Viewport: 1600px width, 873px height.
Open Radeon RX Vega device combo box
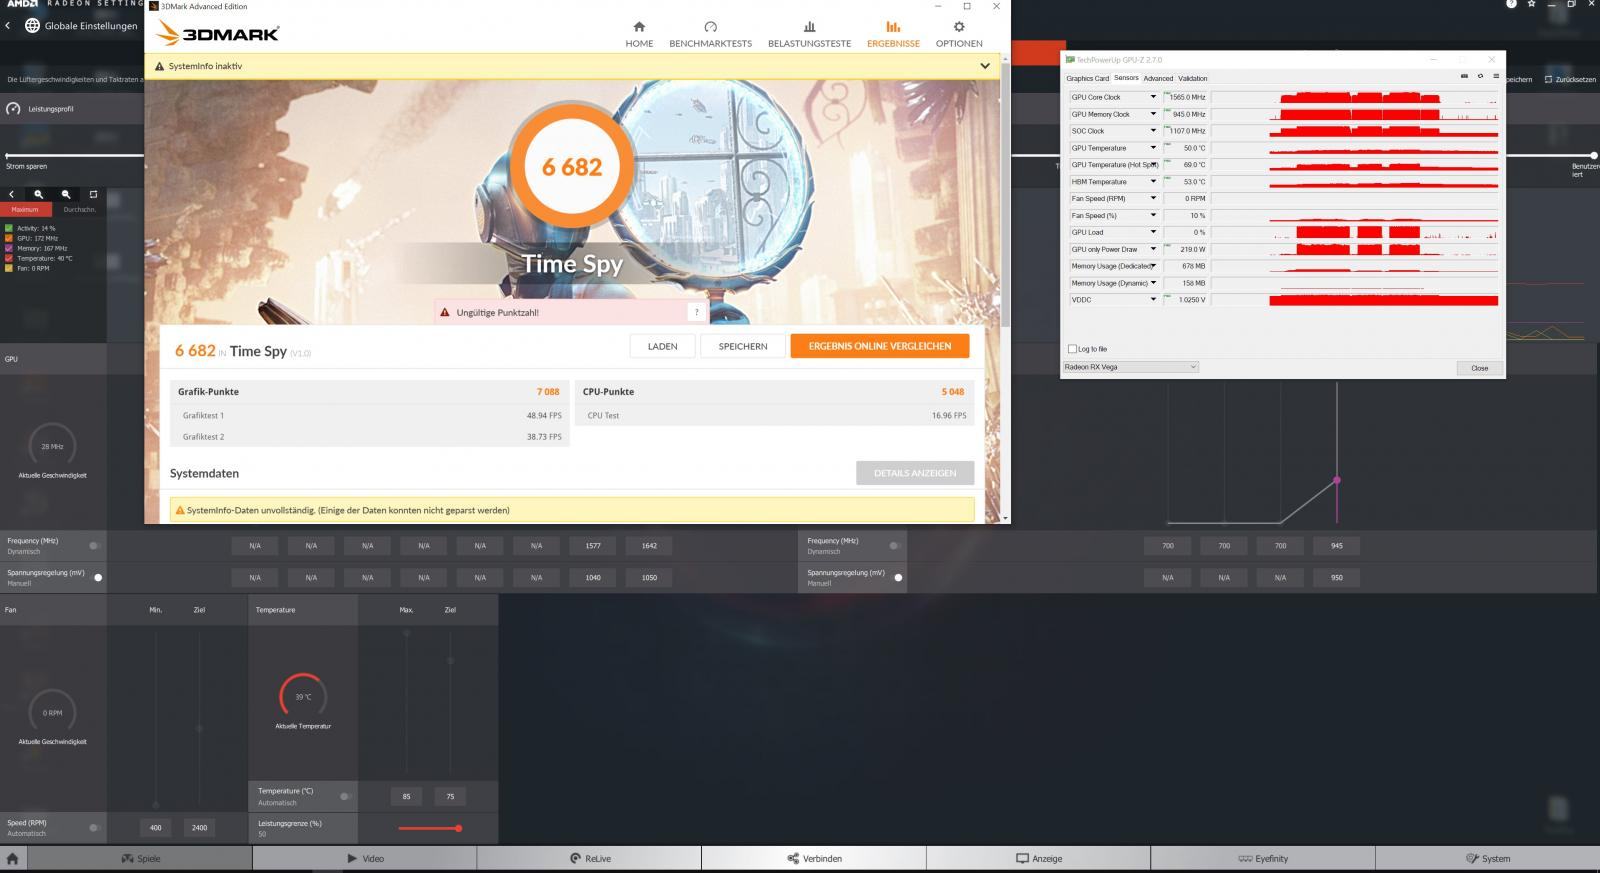click(x=1130, y=367)
